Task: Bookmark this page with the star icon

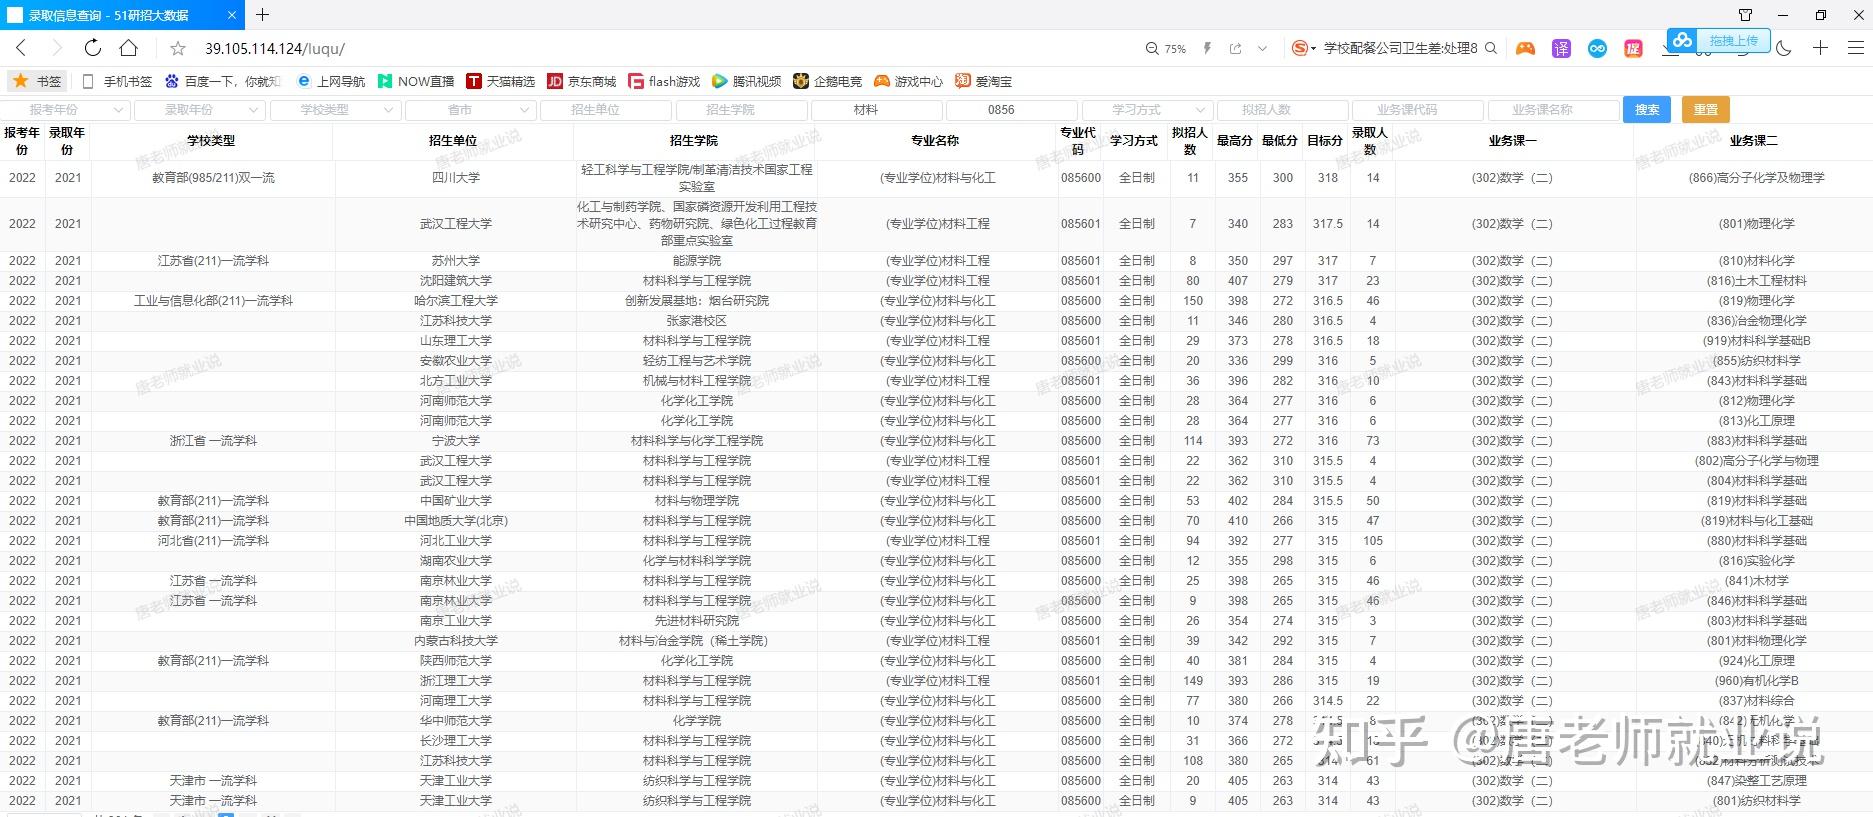Action: click(x=178, y=48)
